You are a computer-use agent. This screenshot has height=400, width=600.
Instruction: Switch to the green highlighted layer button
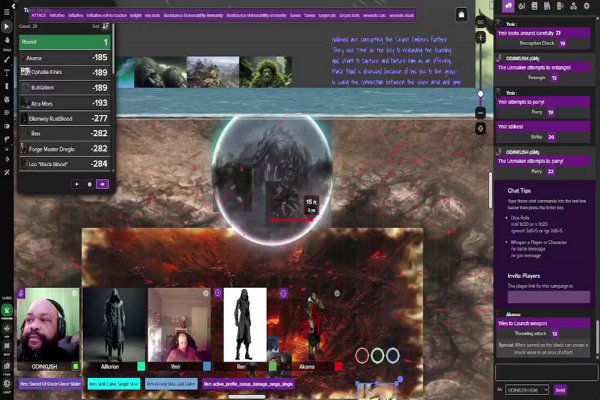click(x=7, y=310)
